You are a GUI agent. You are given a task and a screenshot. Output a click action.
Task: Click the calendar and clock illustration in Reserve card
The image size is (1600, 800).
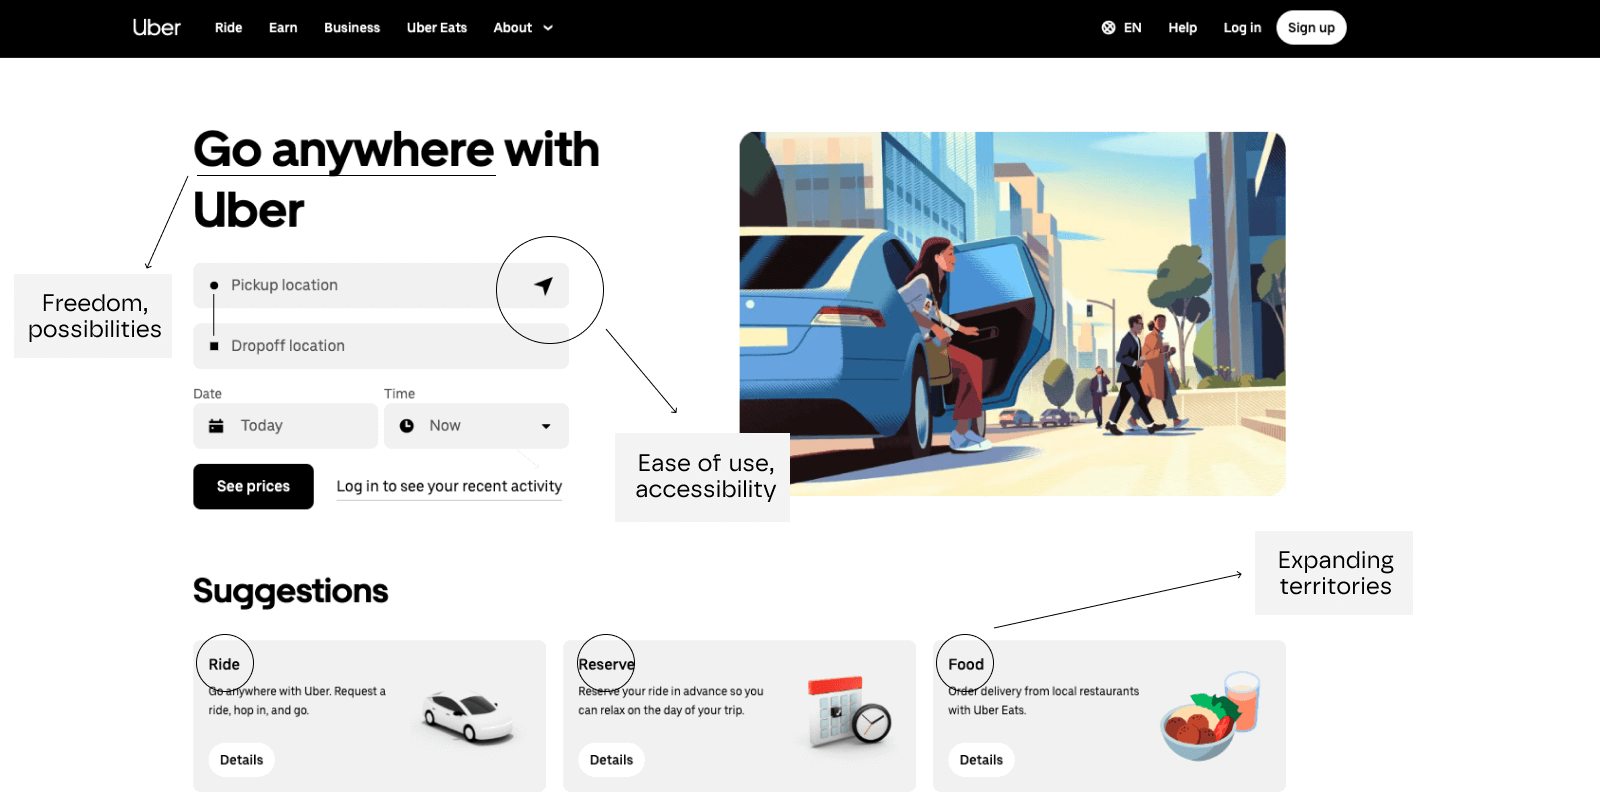click(849, 712)
